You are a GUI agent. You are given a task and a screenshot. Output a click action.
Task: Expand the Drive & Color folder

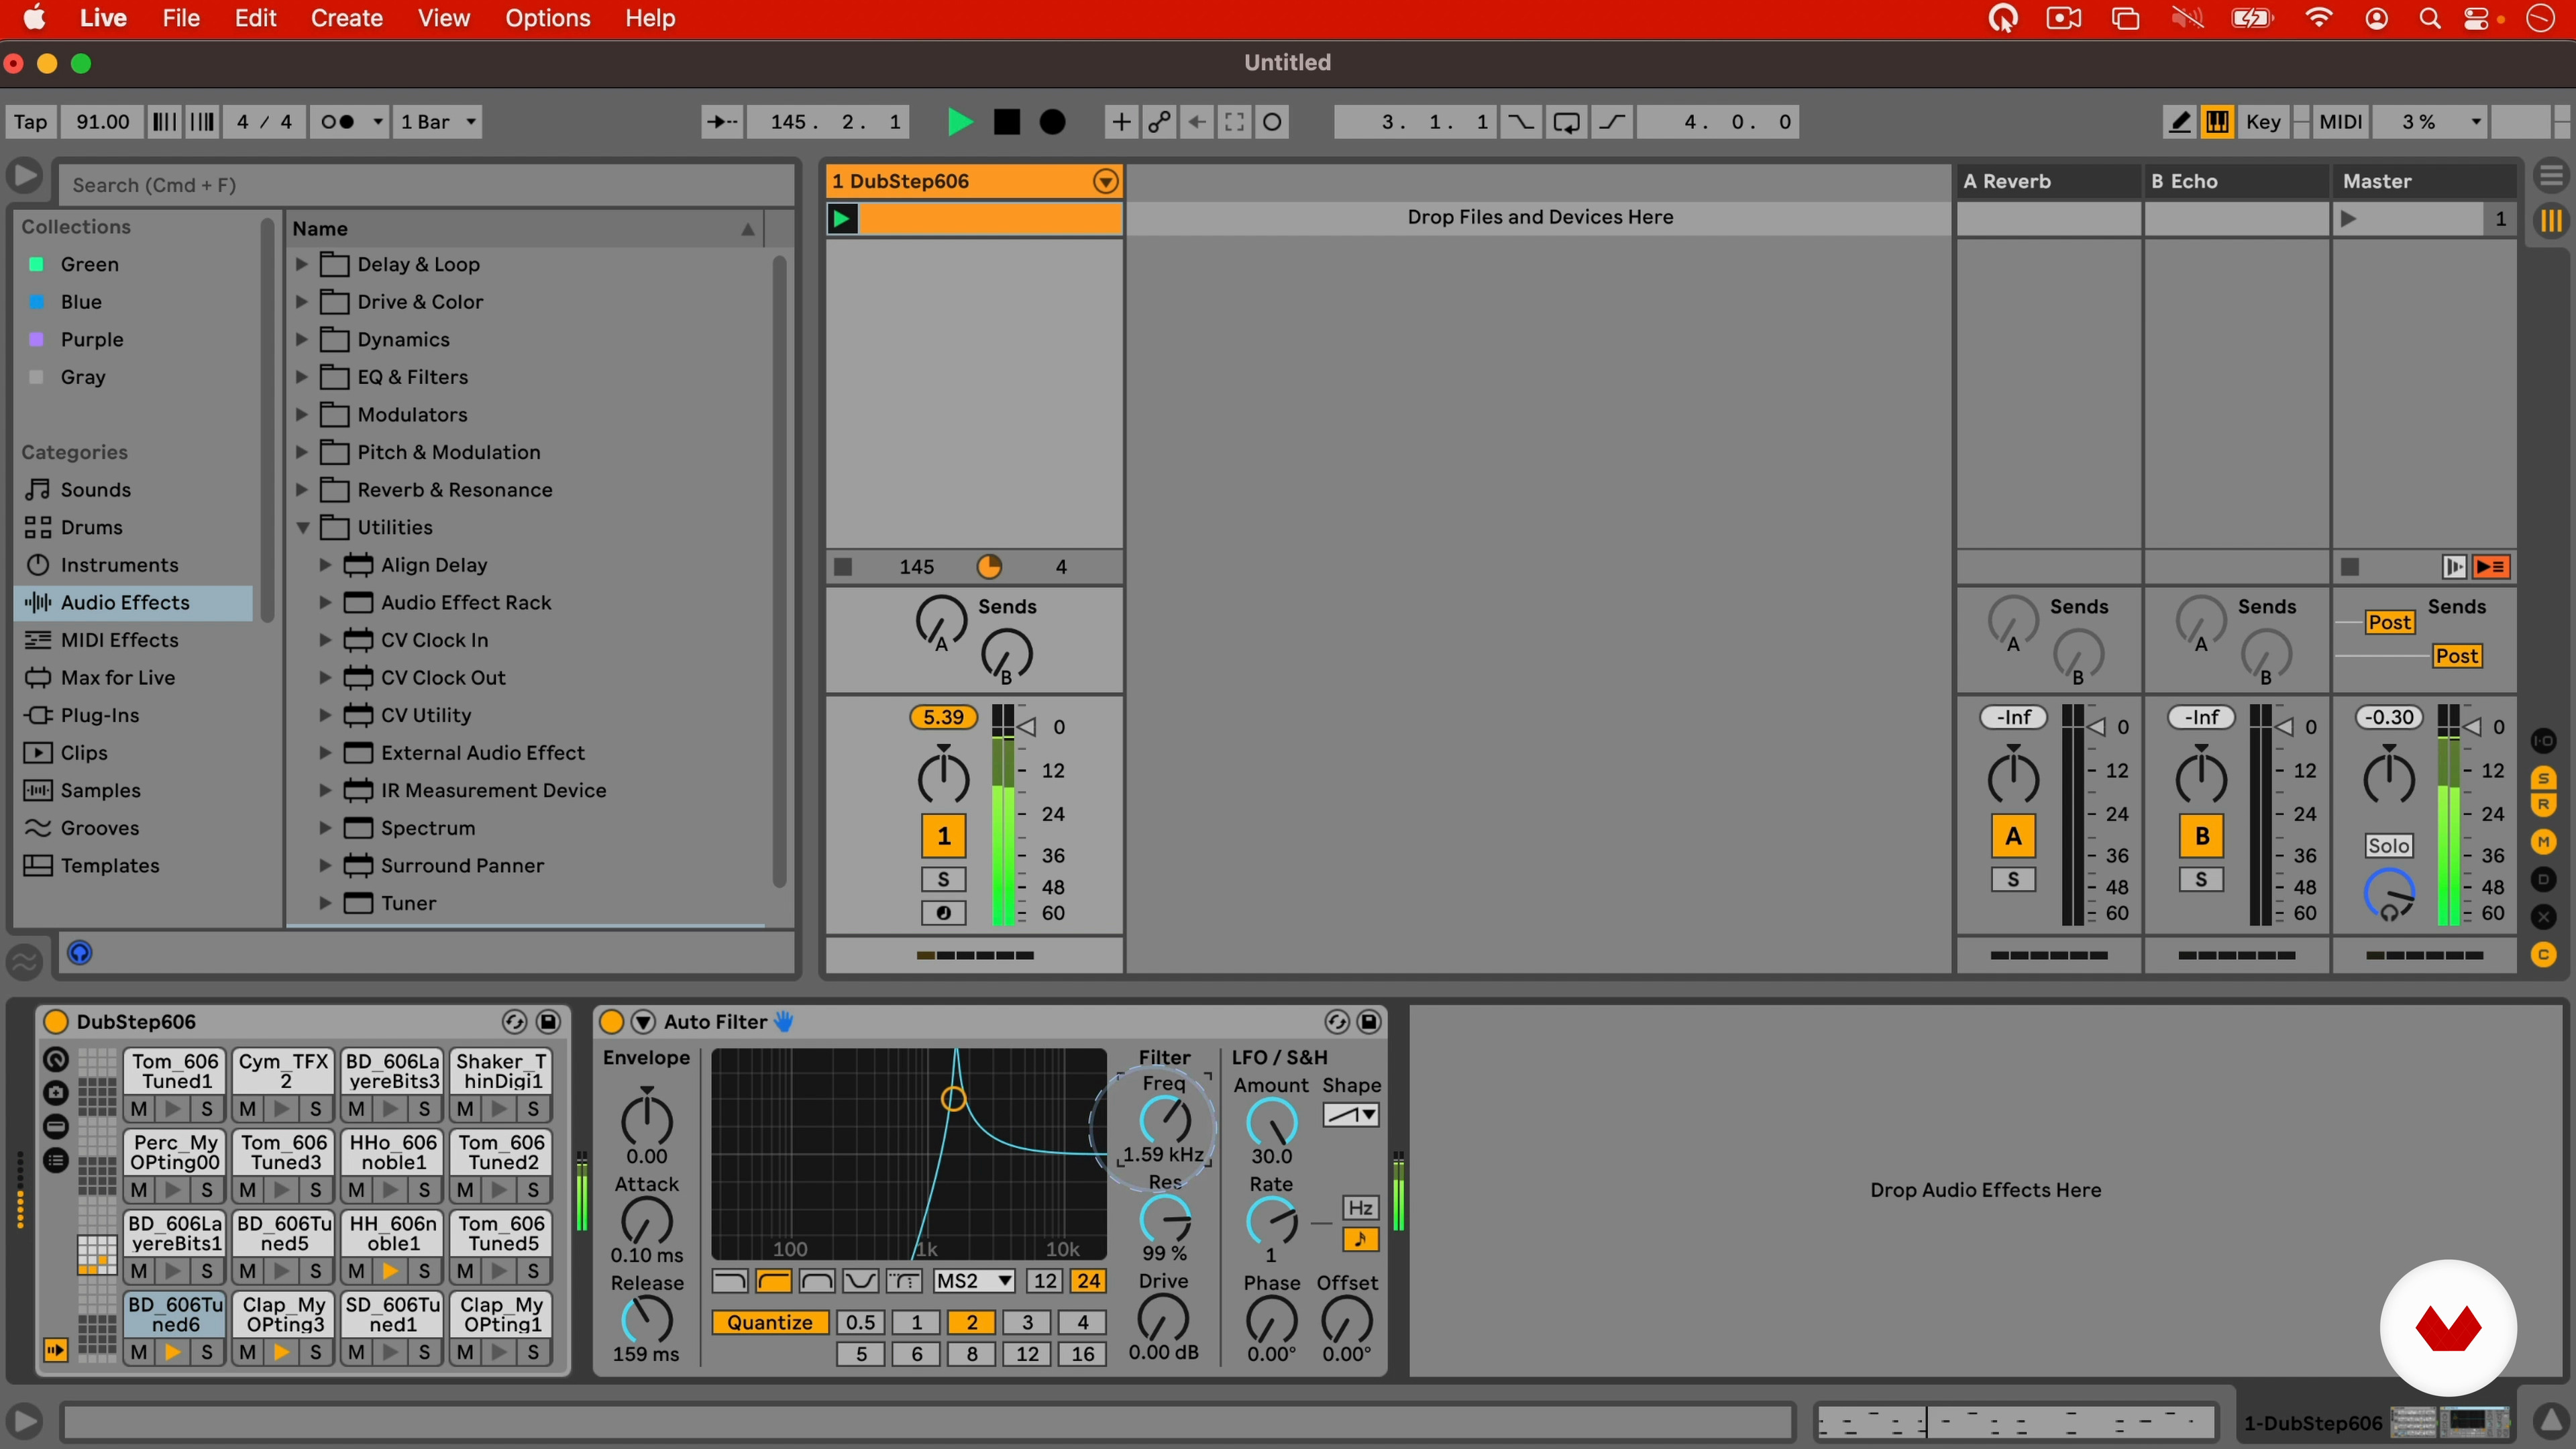point(302,302)
